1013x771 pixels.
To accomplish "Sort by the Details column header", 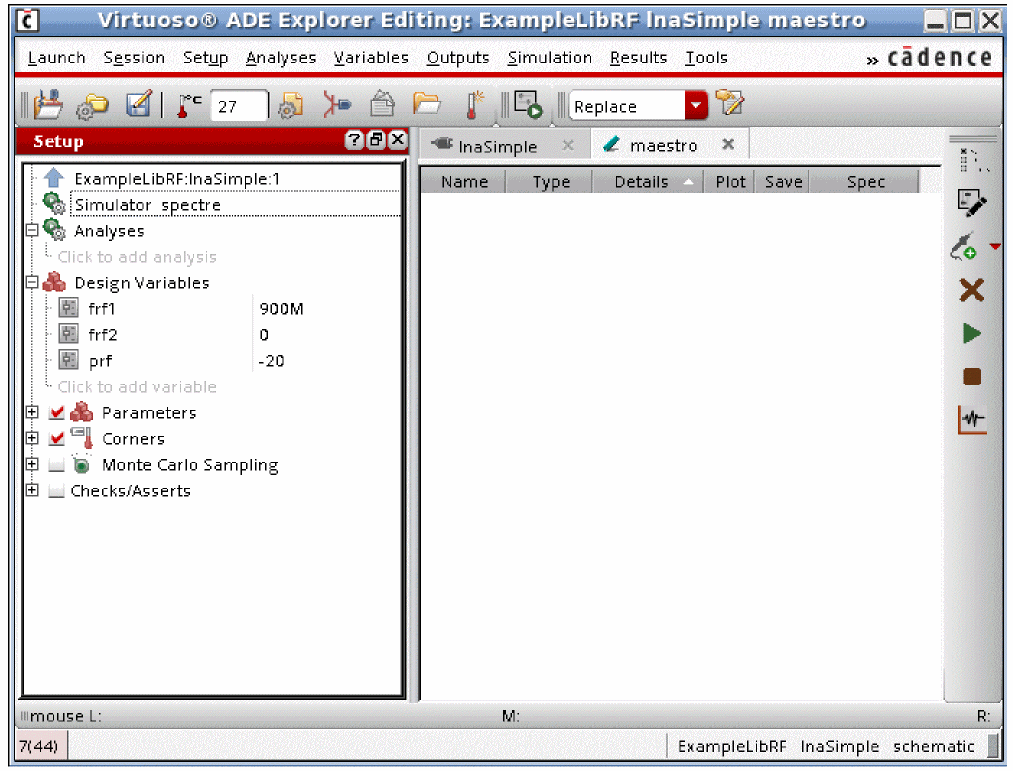I will click(x=646, y=182).
